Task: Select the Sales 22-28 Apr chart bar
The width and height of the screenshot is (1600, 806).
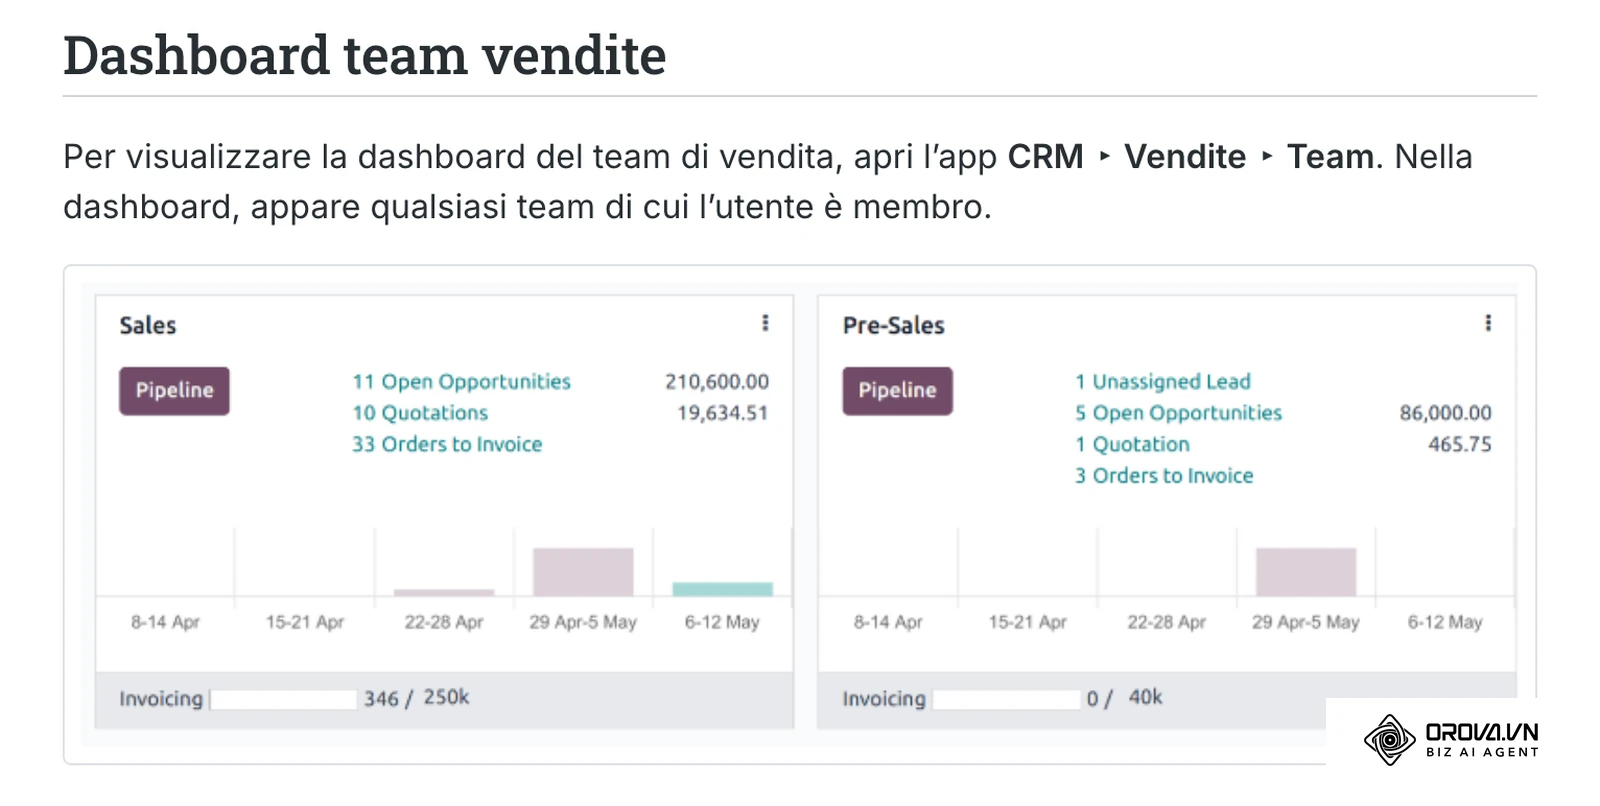Action: 444,593
